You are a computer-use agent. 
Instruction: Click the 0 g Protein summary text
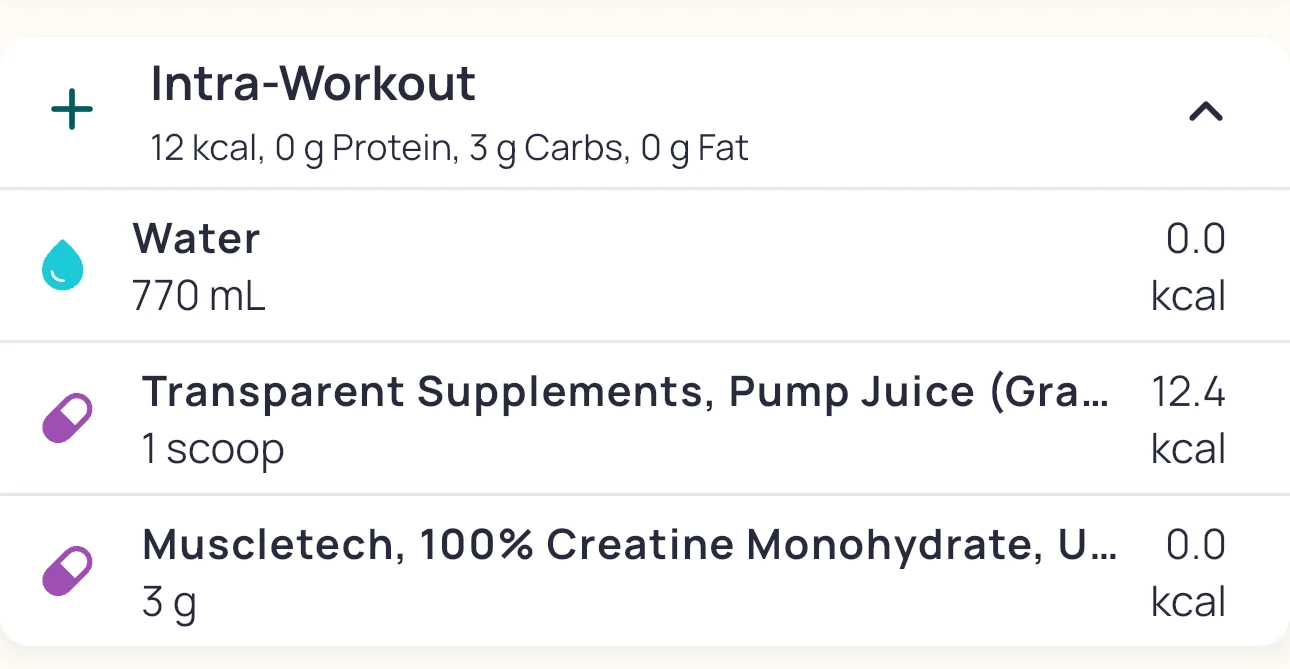pyautogui.click(x=362, y=149)
